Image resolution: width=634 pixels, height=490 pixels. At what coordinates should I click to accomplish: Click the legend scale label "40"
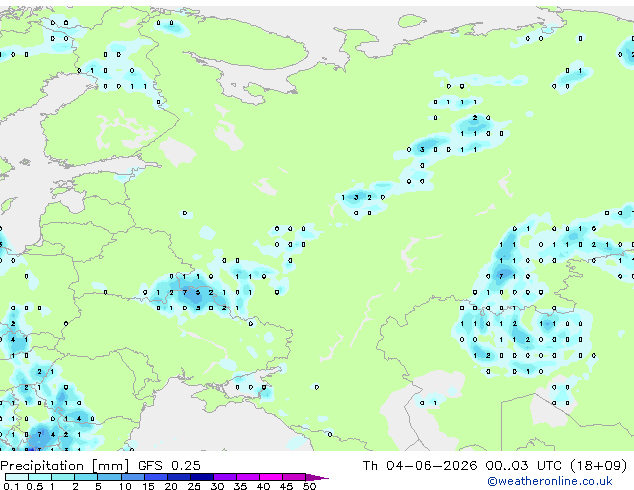263,486
